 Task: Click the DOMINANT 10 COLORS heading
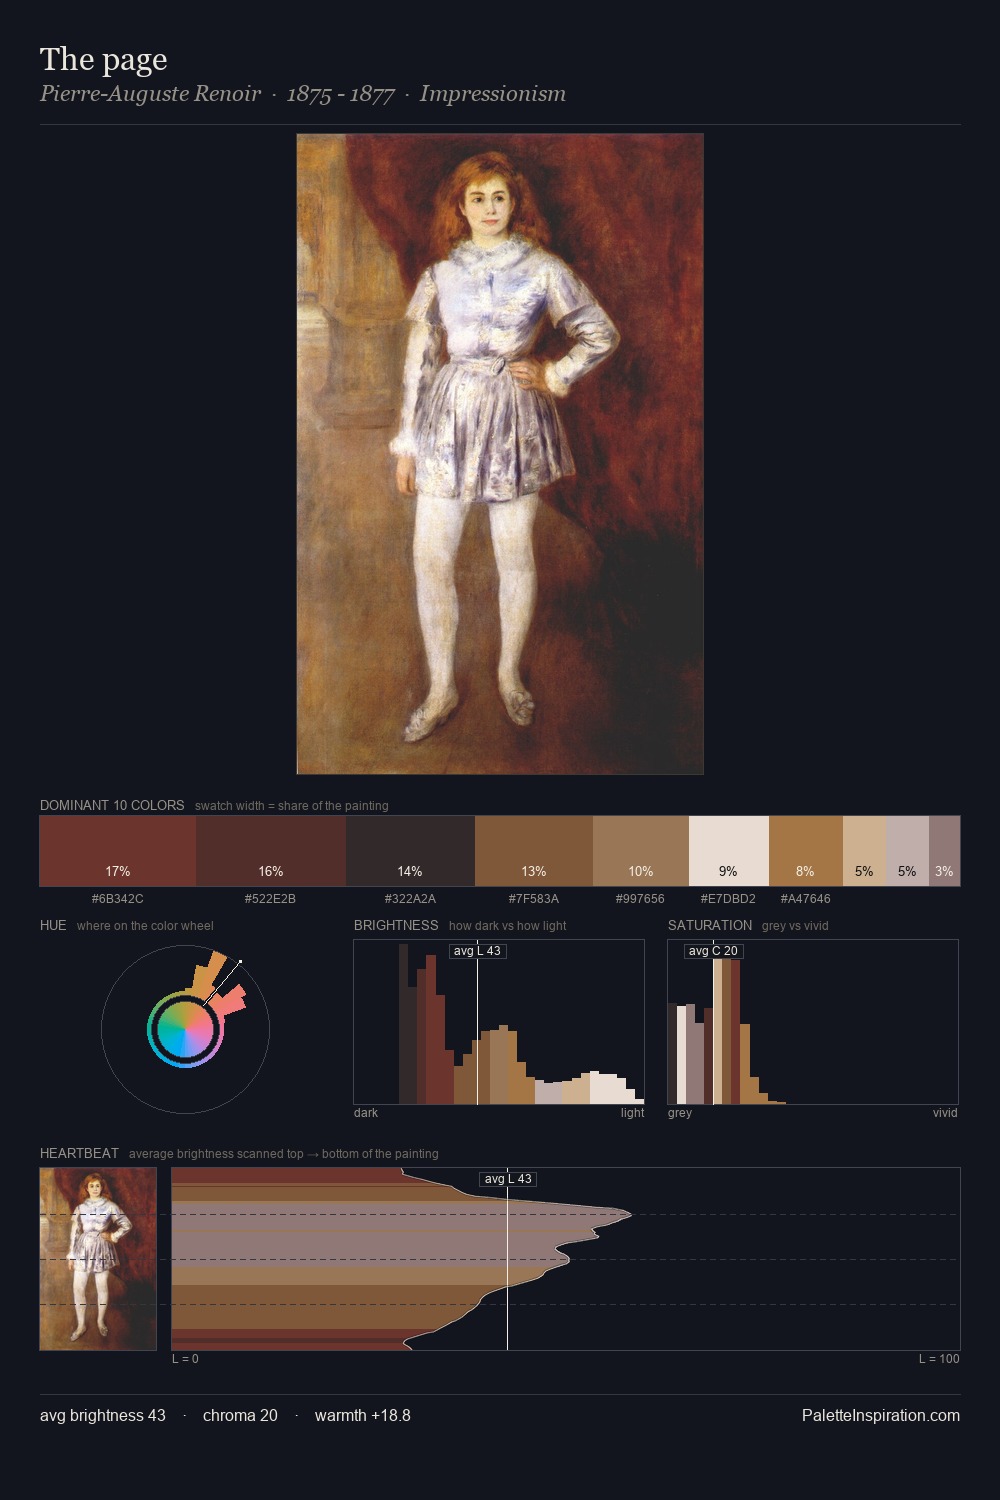112,805
